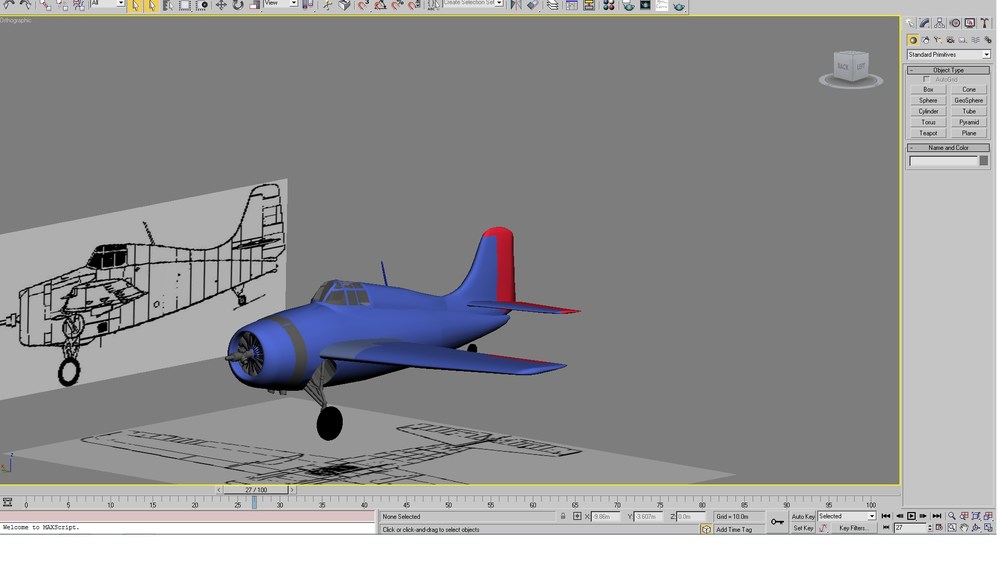
Task: Click the Orbit viewport icon
Action: pyautogui.click(x=976, y=528)
